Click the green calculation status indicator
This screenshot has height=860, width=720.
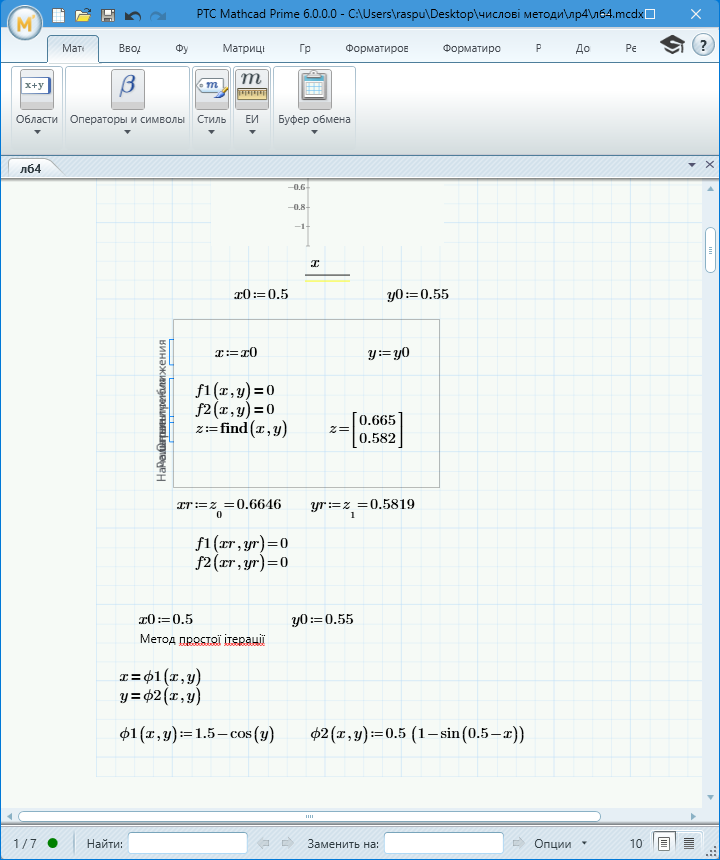point(53,843)
